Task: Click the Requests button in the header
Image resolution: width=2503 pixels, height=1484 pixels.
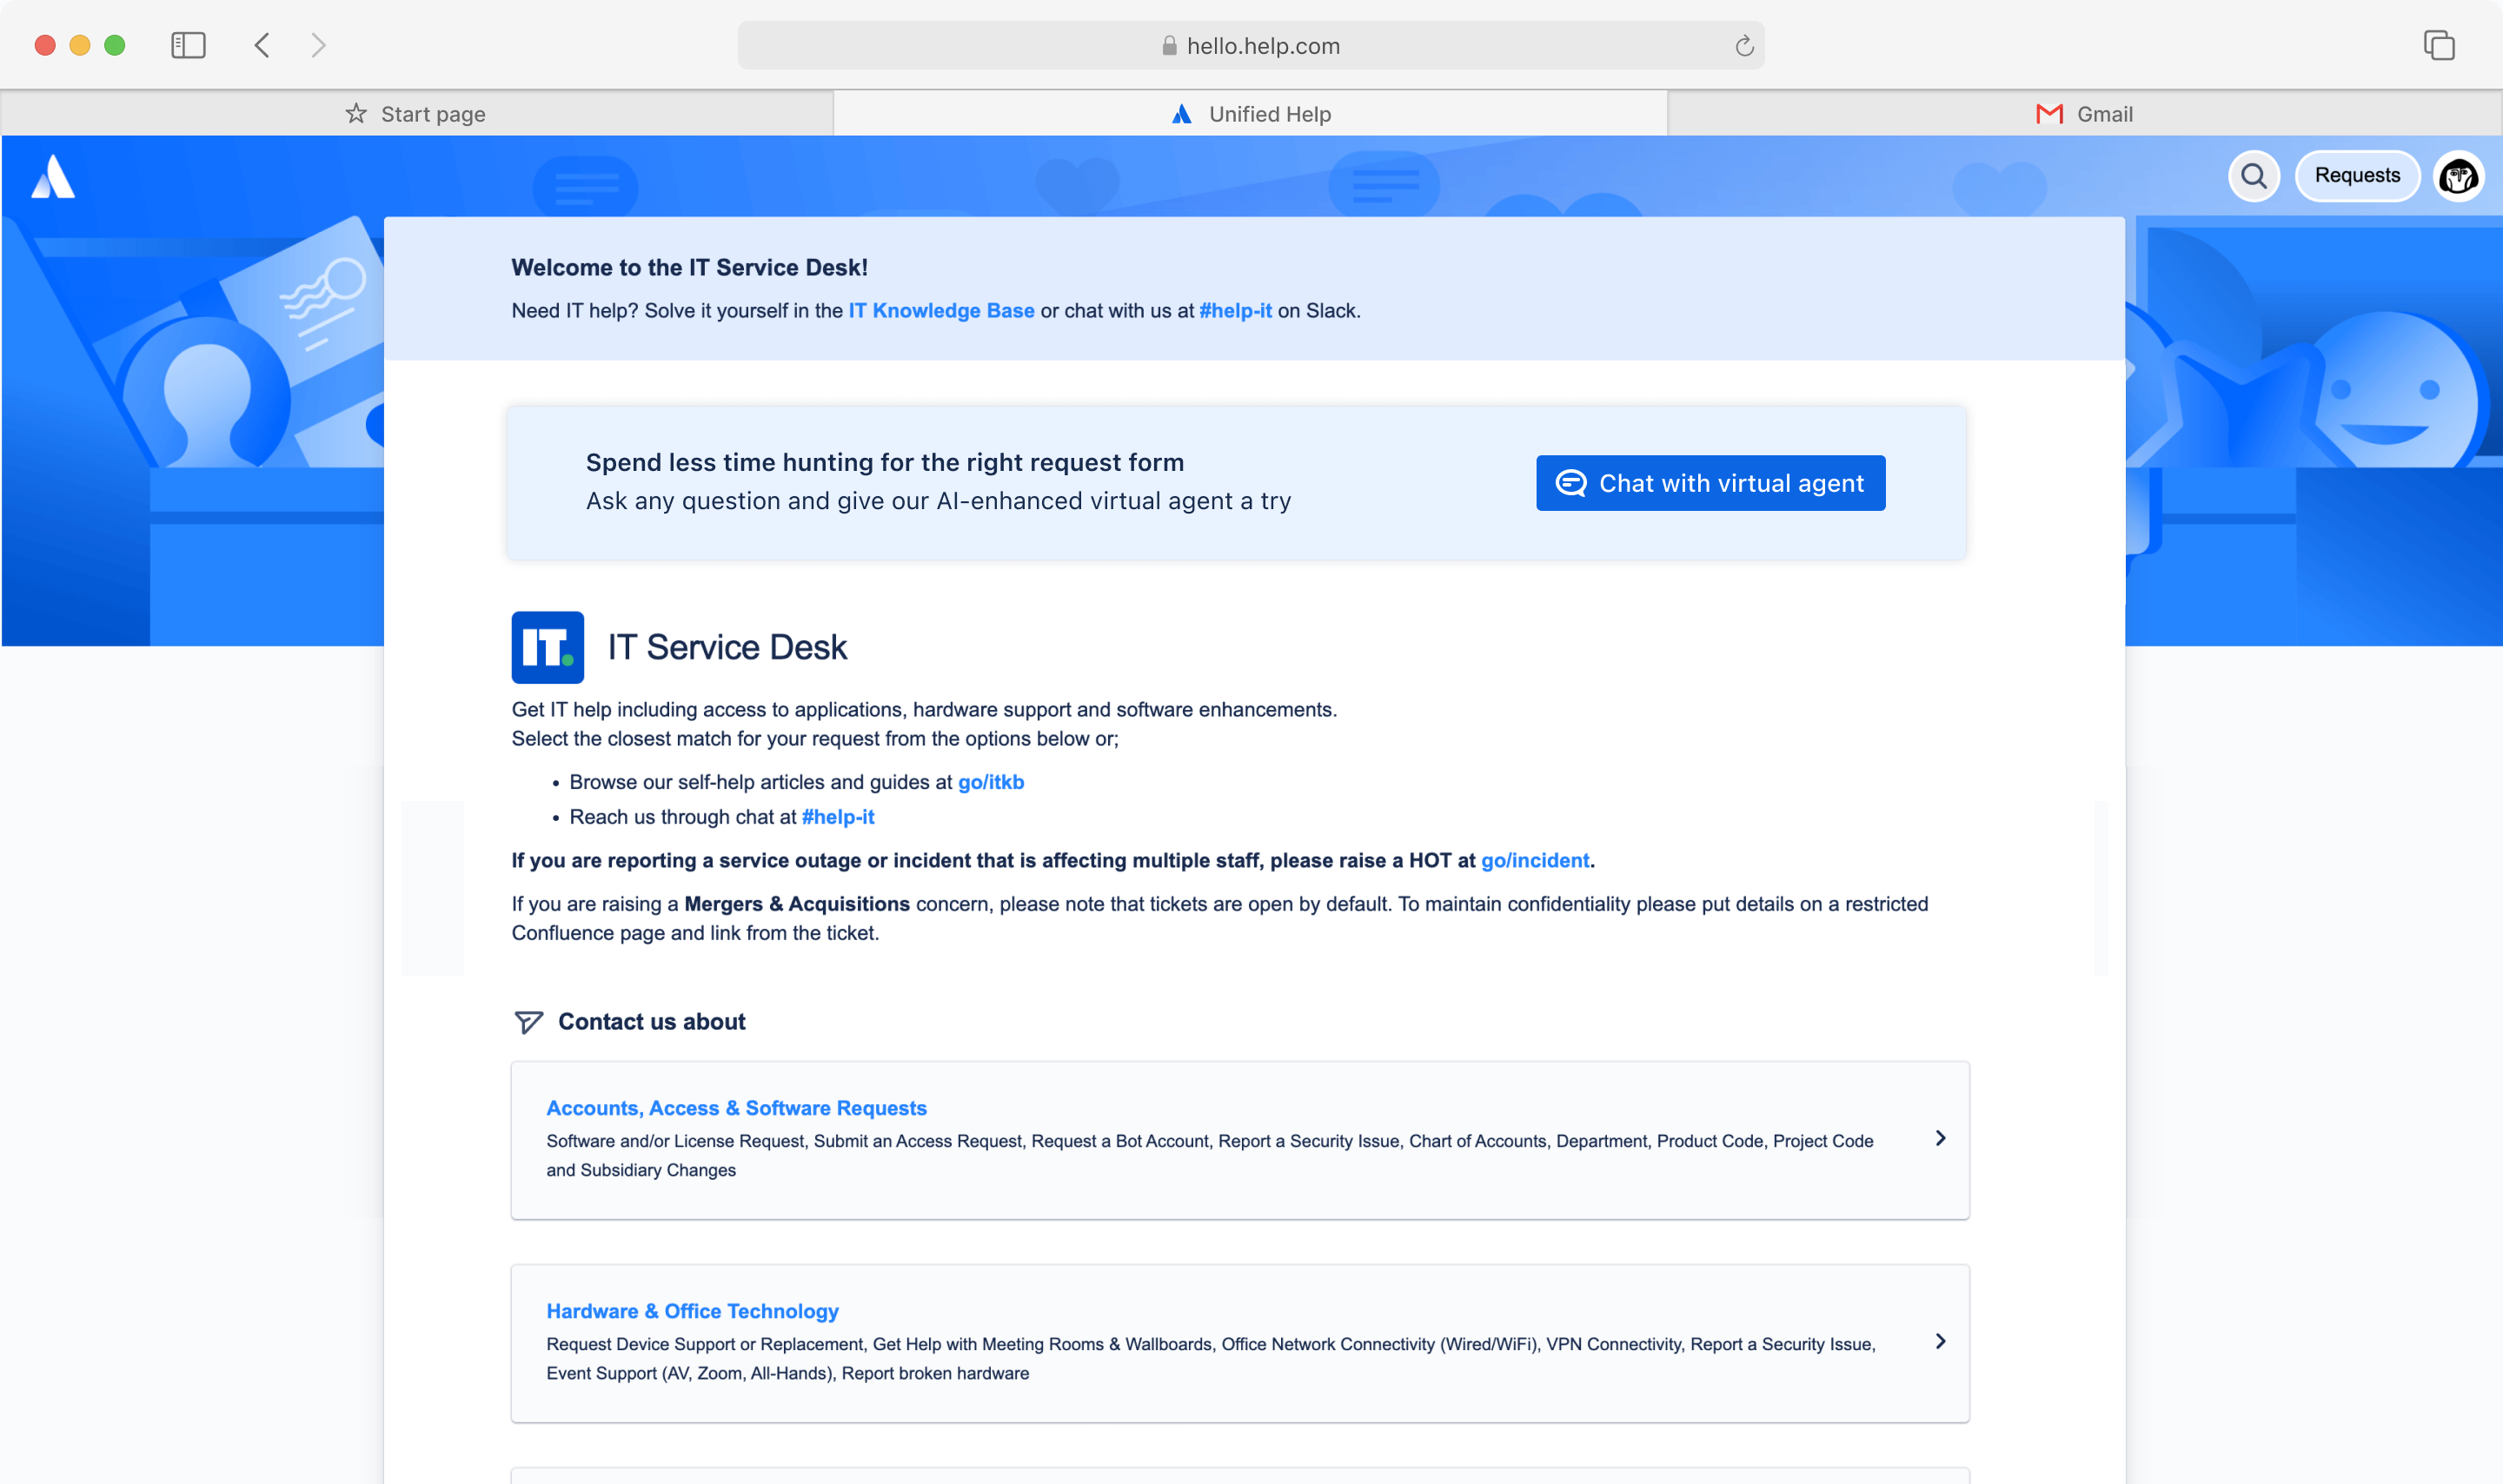Action: click(x=2357, y=176)
